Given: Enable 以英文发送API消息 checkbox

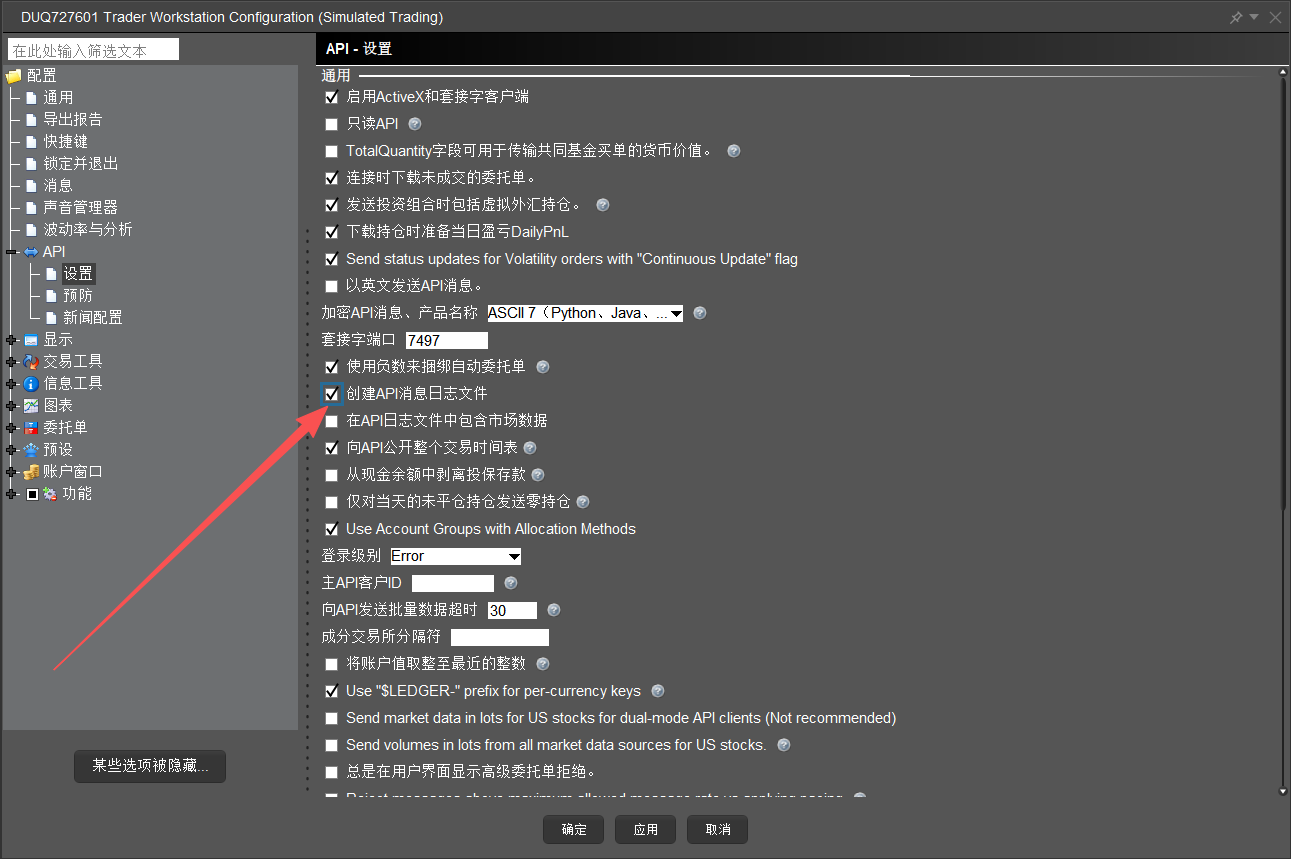Looking at the screenshot, I should 332,287.
